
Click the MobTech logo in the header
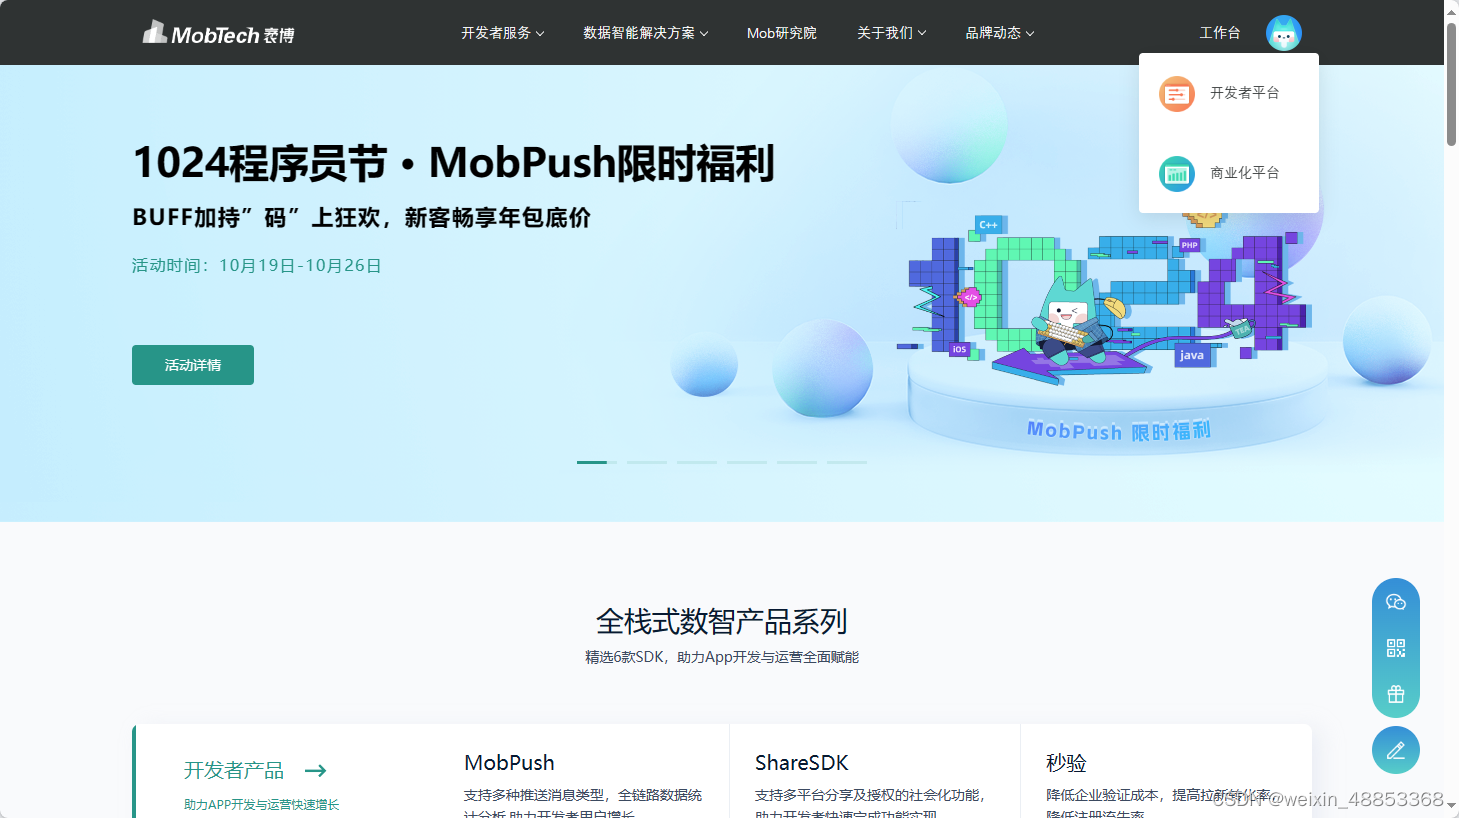(218, 33)
